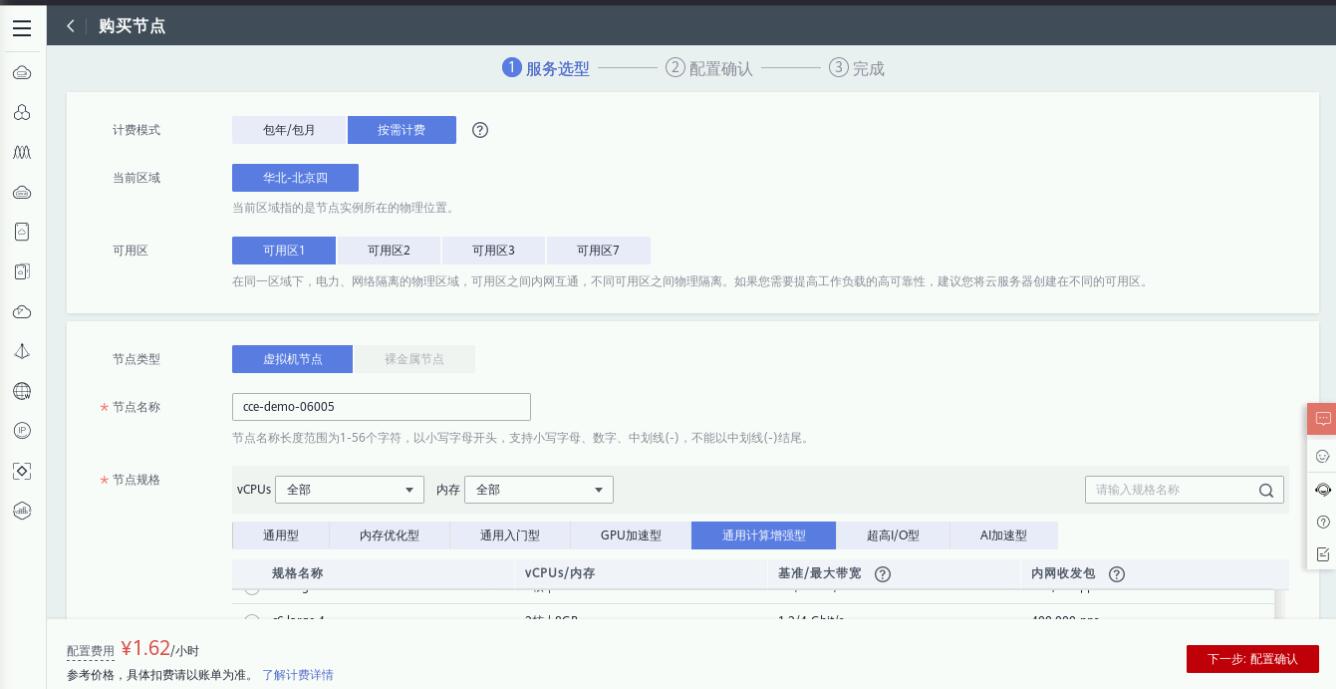
Task: Click help icon beside 内网收发包
Action: click(1117, 574)
